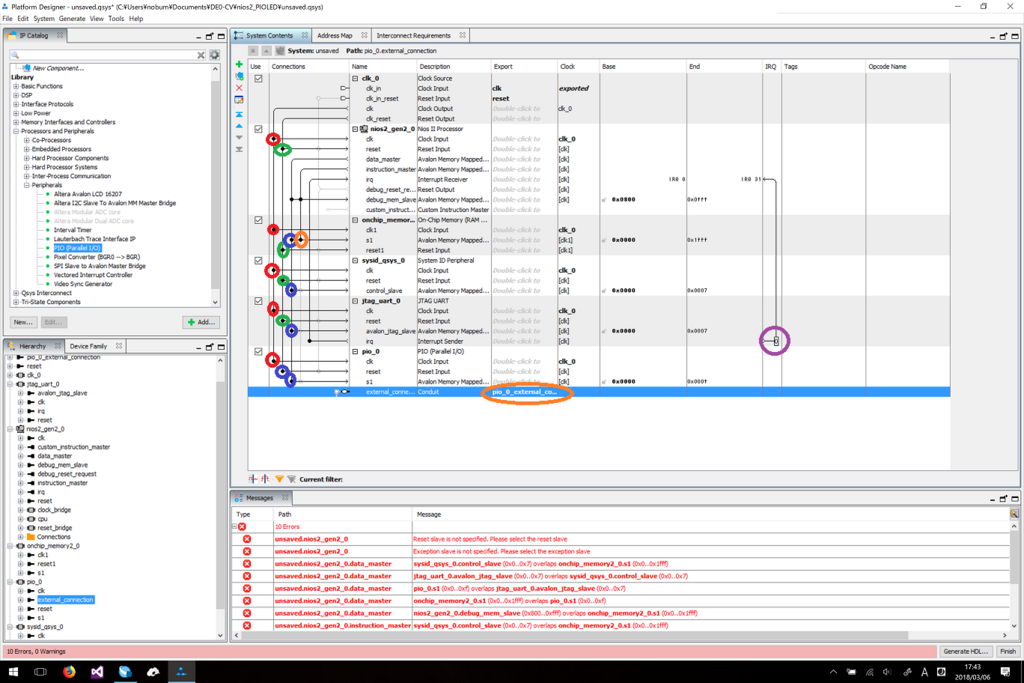The width and height of the screenshot is (1024, 683).
Task: Click Task View icon in taskbar
Action: point(40,671)
